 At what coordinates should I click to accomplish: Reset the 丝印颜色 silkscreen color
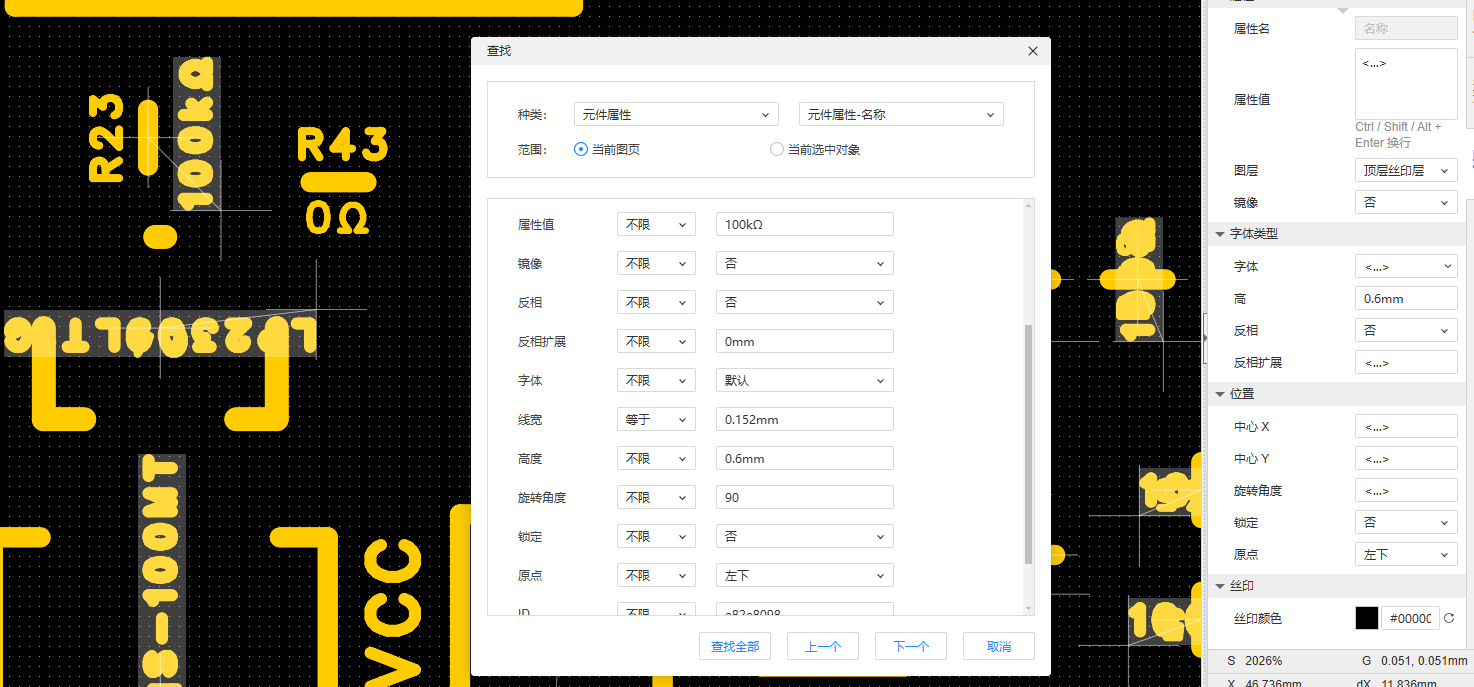click(1449, 619)
